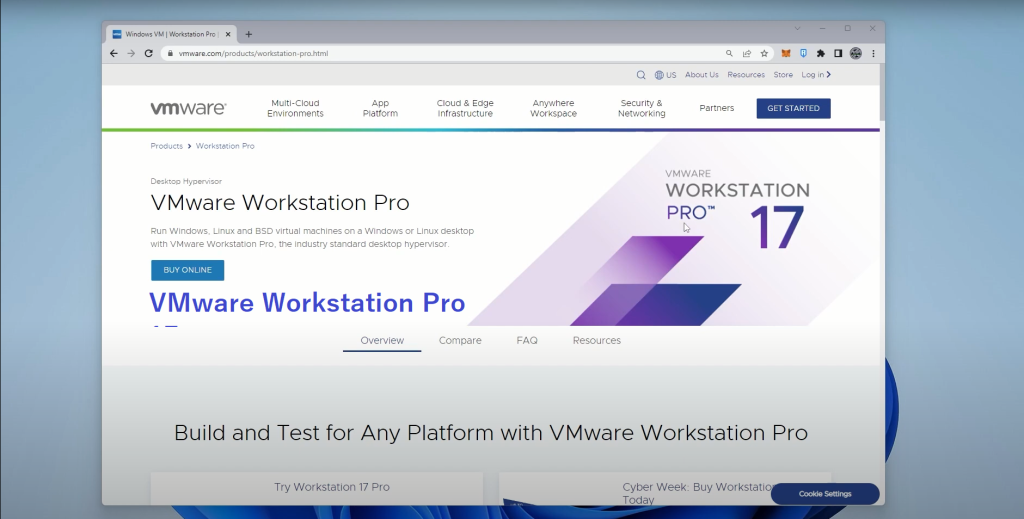Open the extensions puzzle menu

(x=821, y=54)
